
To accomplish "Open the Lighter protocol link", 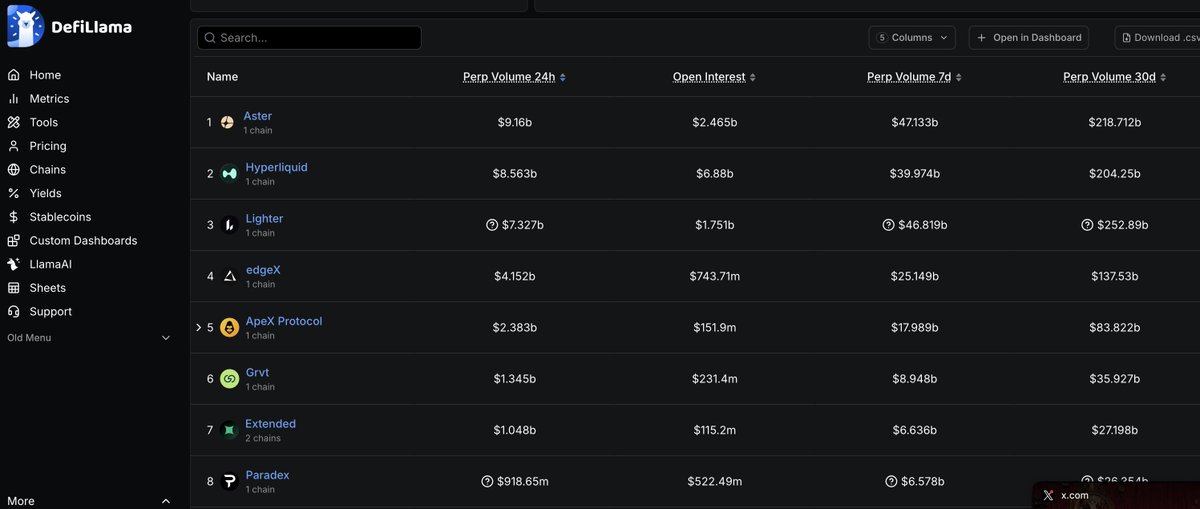I will click(x=264, y=219).
